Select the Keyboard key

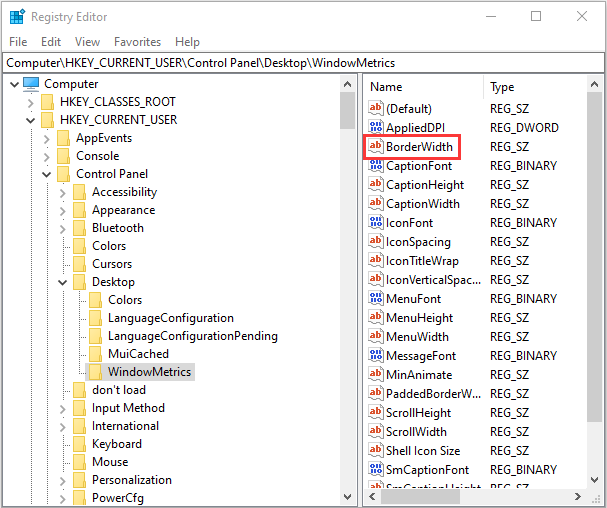click(117, 444)
